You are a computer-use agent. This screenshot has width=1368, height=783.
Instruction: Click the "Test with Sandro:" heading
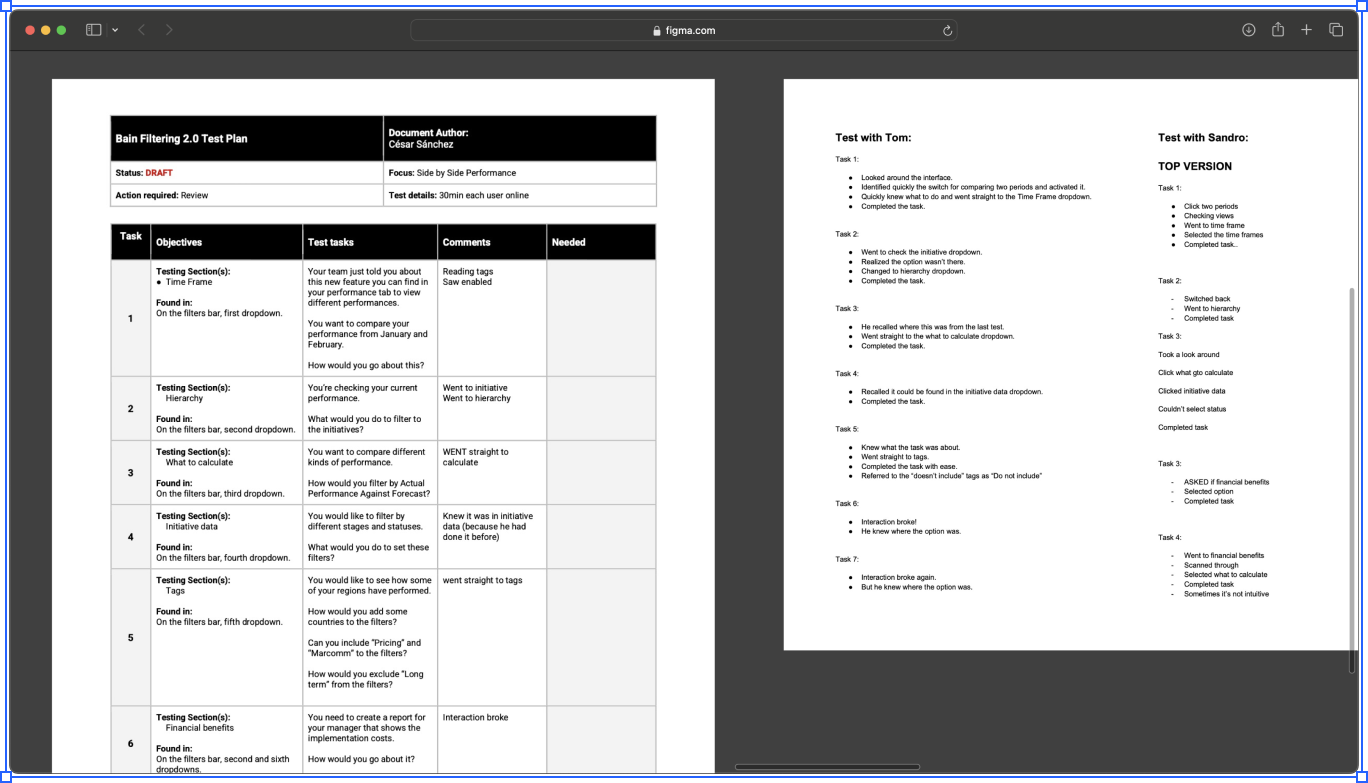point(1203,138)
